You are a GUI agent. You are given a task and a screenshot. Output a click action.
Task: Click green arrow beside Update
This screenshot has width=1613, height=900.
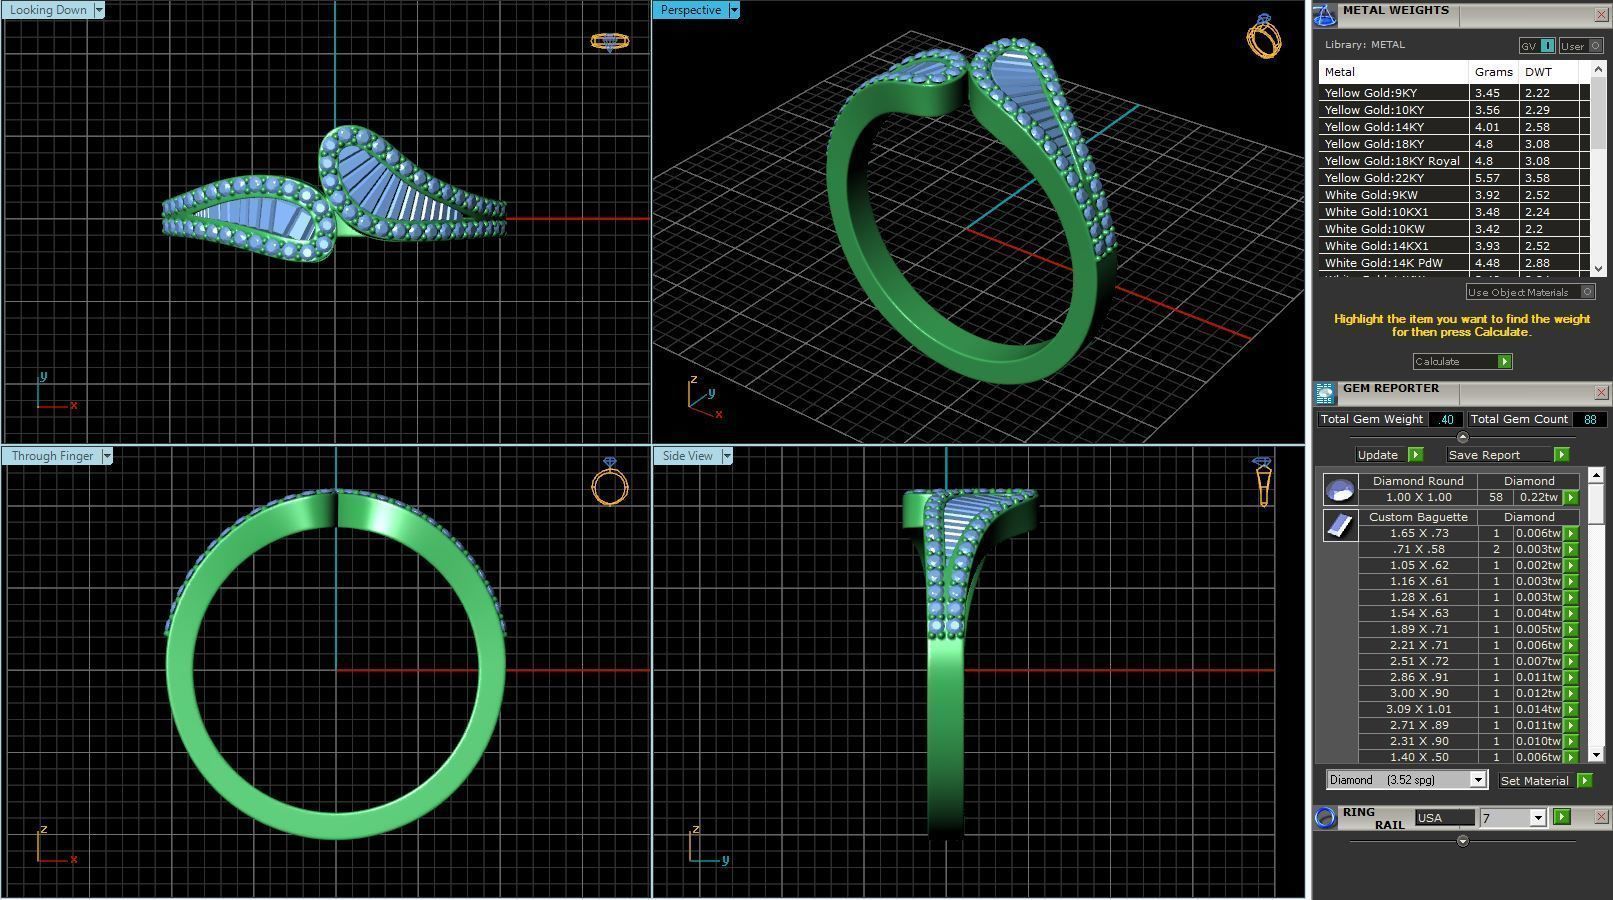pos(1415,455)
